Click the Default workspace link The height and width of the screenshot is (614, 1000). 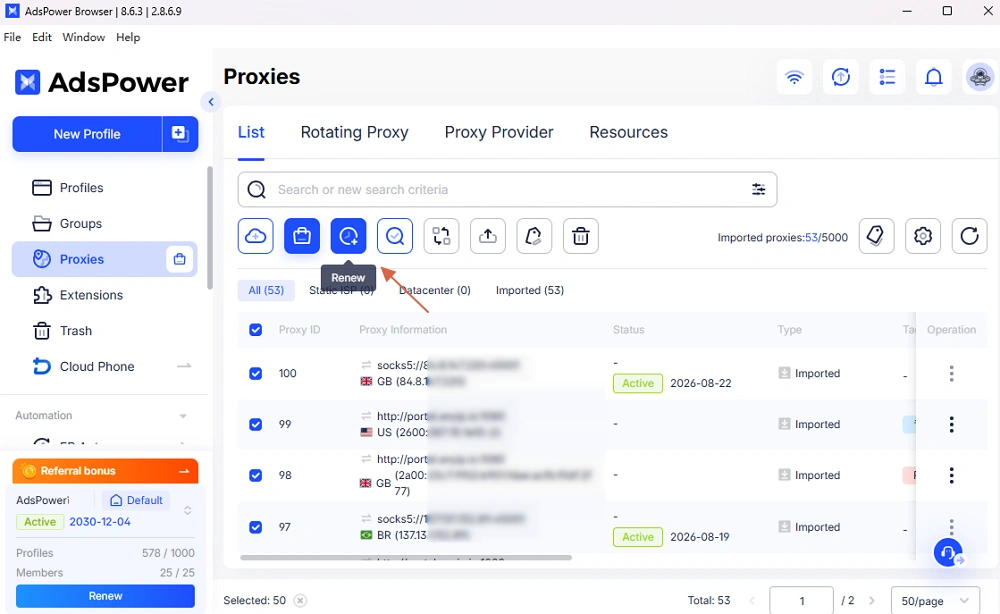[x=136, y=500]
